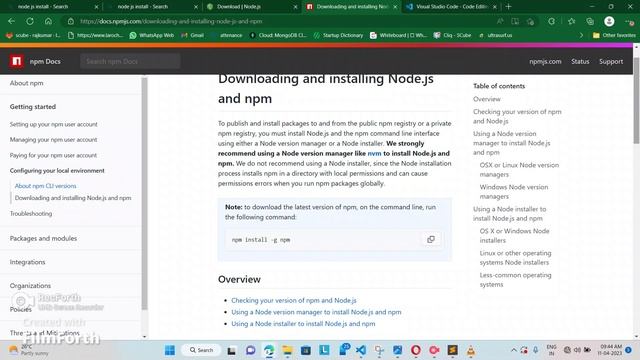Open File Explorer from the taskbar
640x360 pixels.
(287, 350)
